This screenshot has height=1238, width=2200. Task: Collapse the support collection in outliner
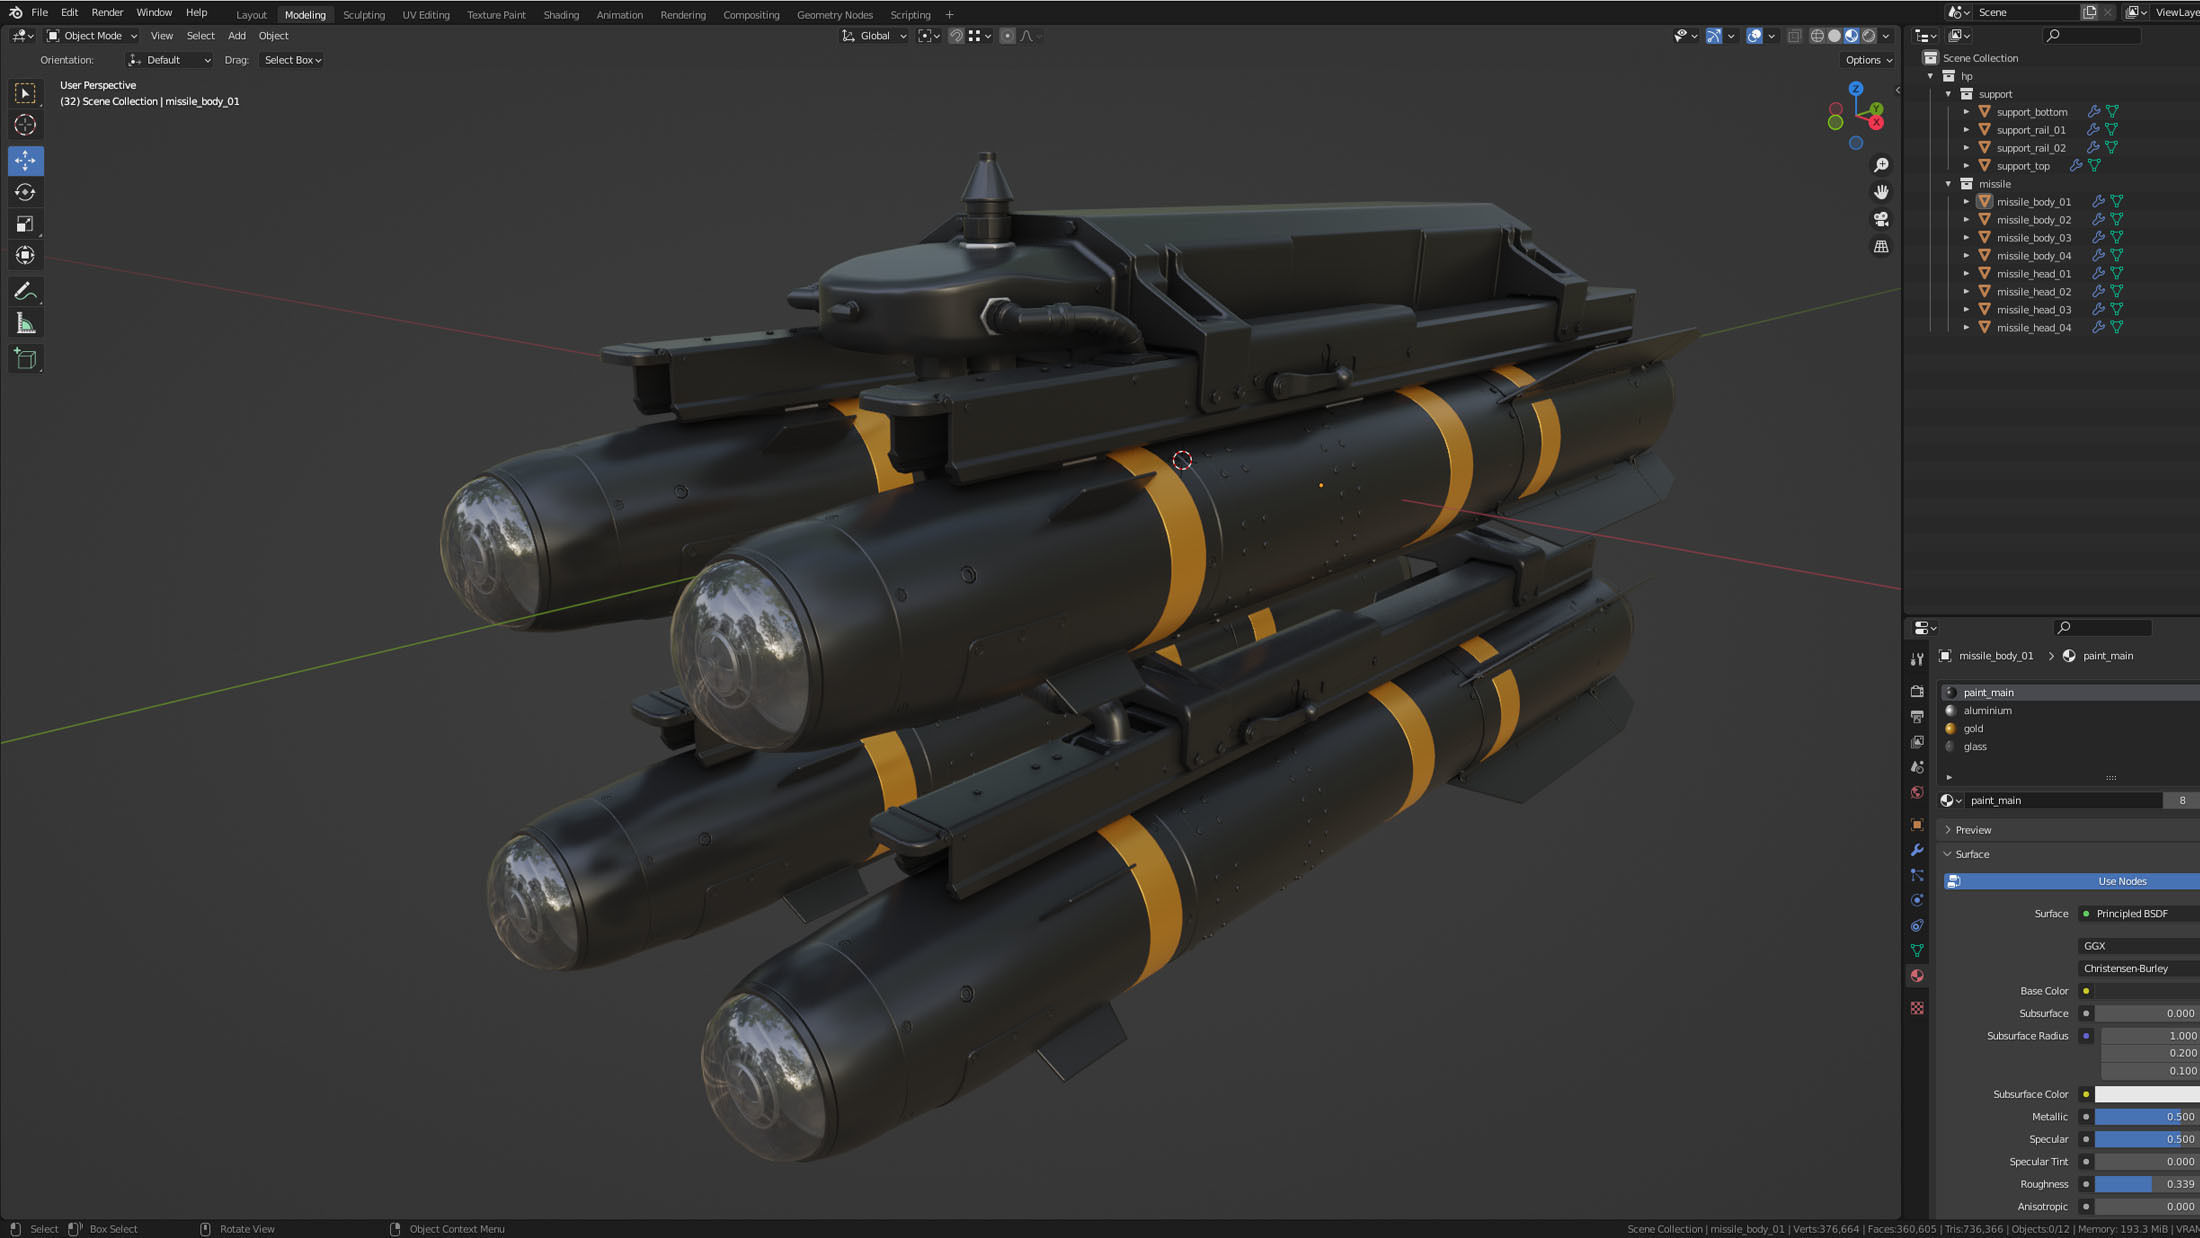click(x=1948, y=94)
